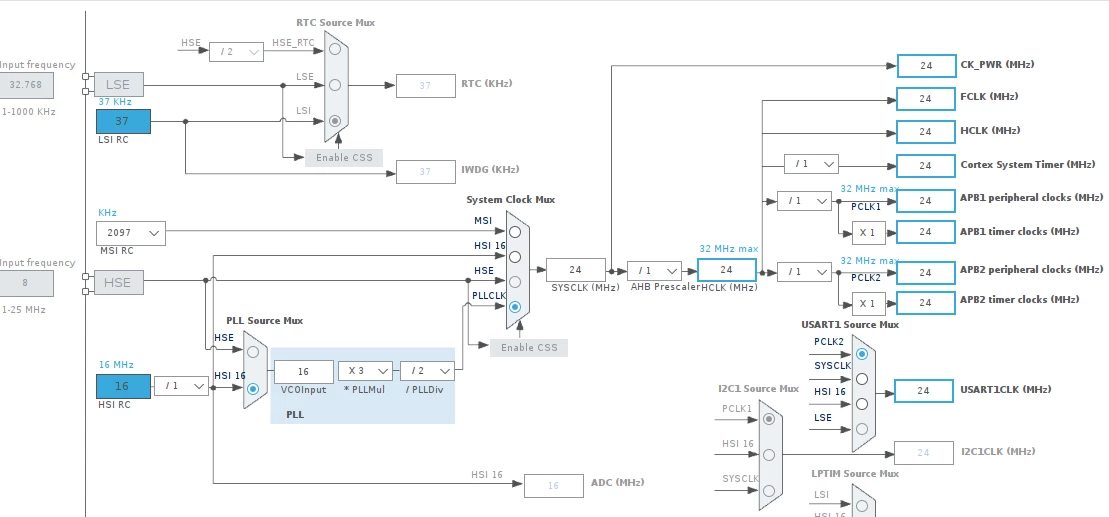Open the AHB Prescaler dropdown
Screen dimensions: 1109x517
(x=654, y=271)
